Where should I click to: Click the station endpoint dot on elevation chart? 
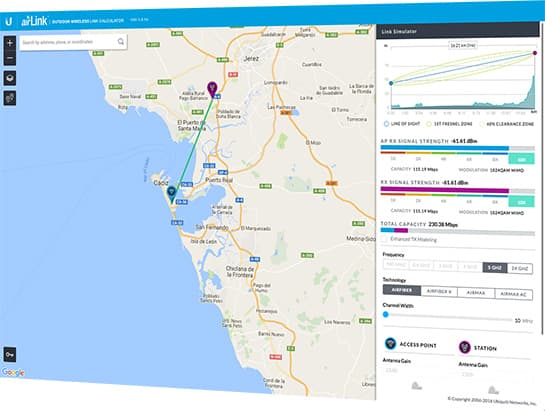535,53
